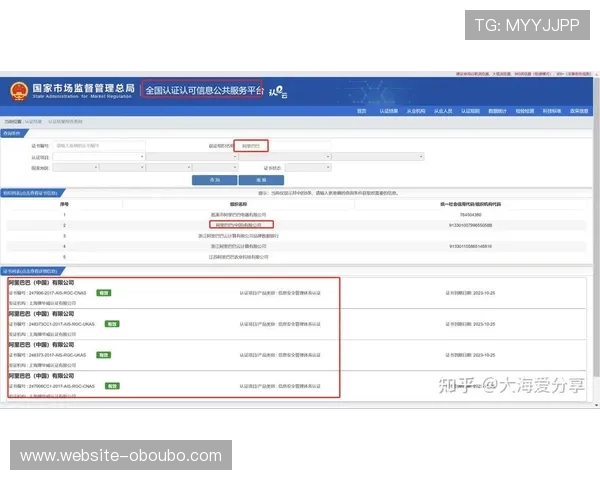This screenshot has height=480, width=600.
Task: Click the blue 重置 reset button
Action: (x=261, y=180)
